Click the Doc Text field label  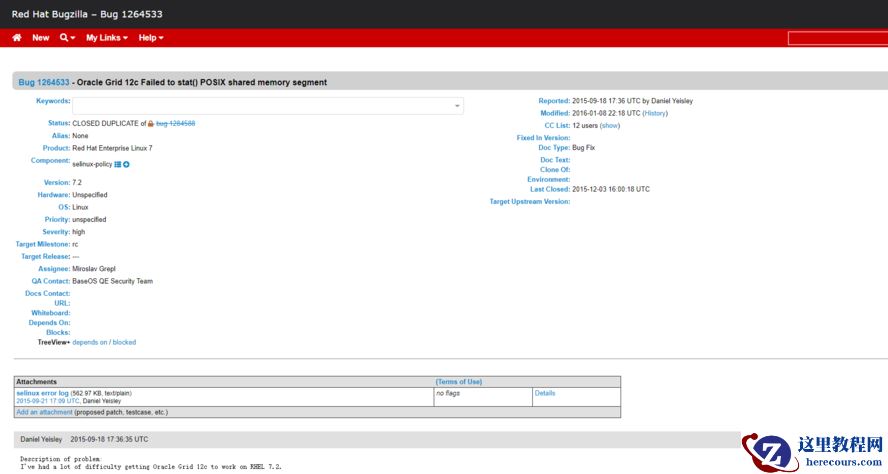(555, 160)
